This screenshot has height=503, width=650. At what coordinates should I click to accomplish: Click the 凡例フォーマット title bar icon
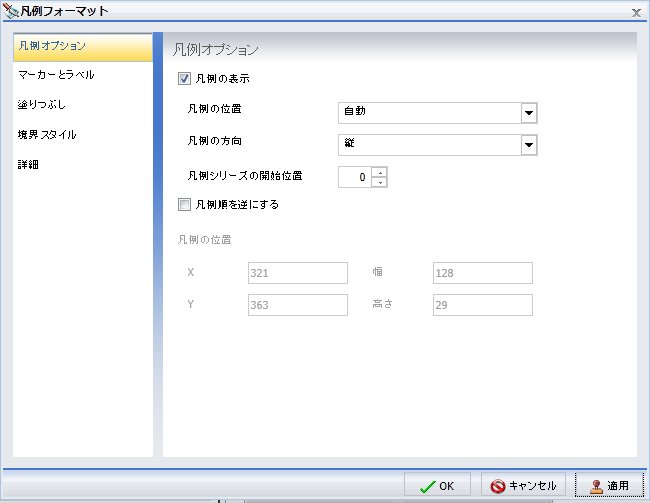tap(10, 11)
